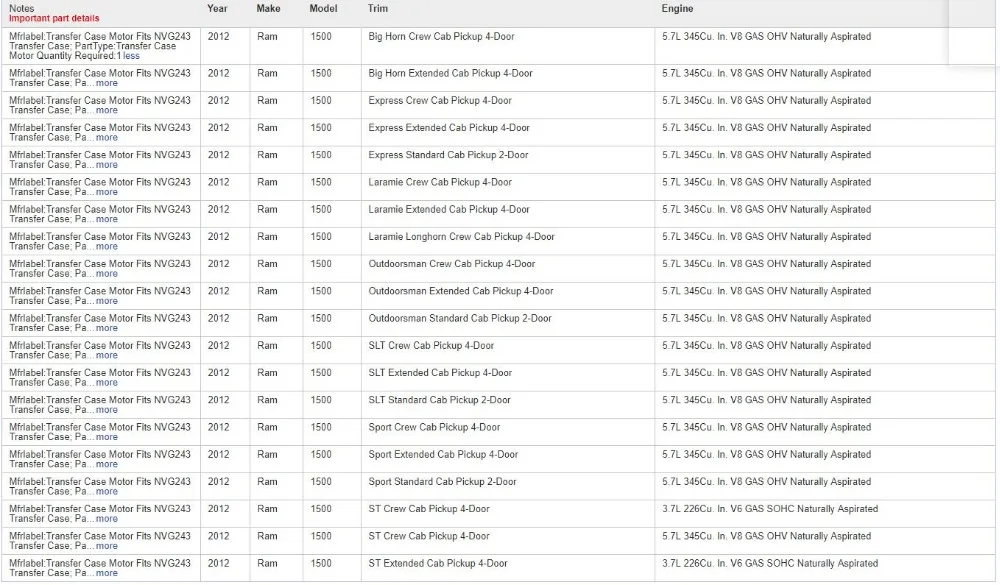Click the 'Notes' column header
The width and height of the screenshot is (1000, 585).
click(x=22, y=8)
